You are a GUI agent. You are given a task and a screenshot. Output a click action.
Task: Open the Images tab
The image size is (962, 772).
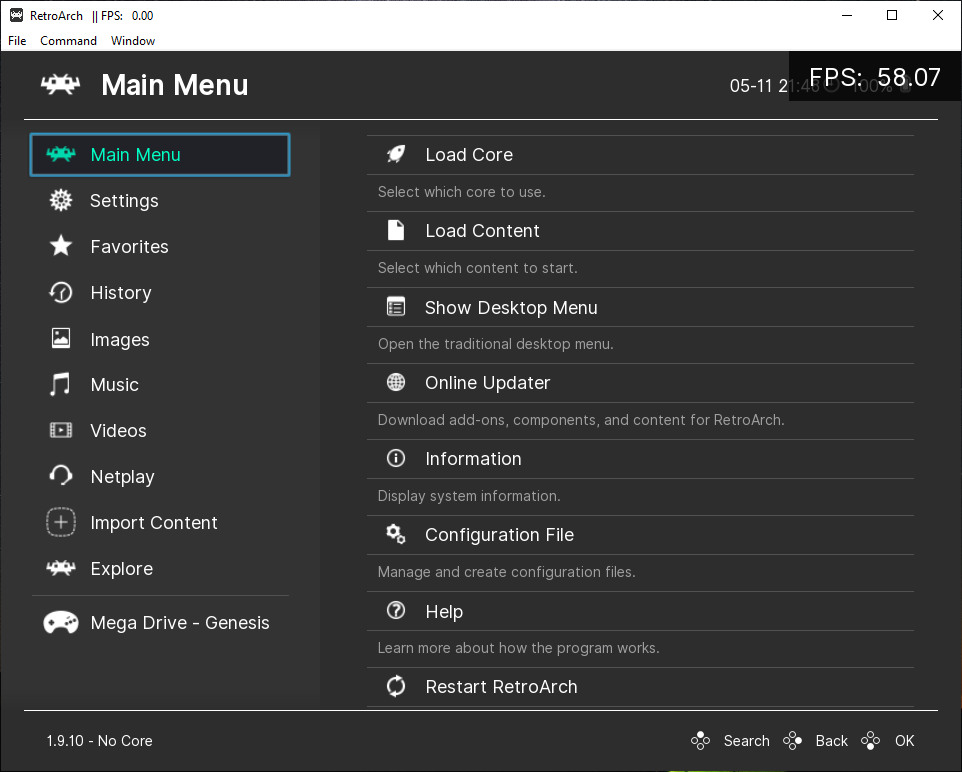pos(160,339)
